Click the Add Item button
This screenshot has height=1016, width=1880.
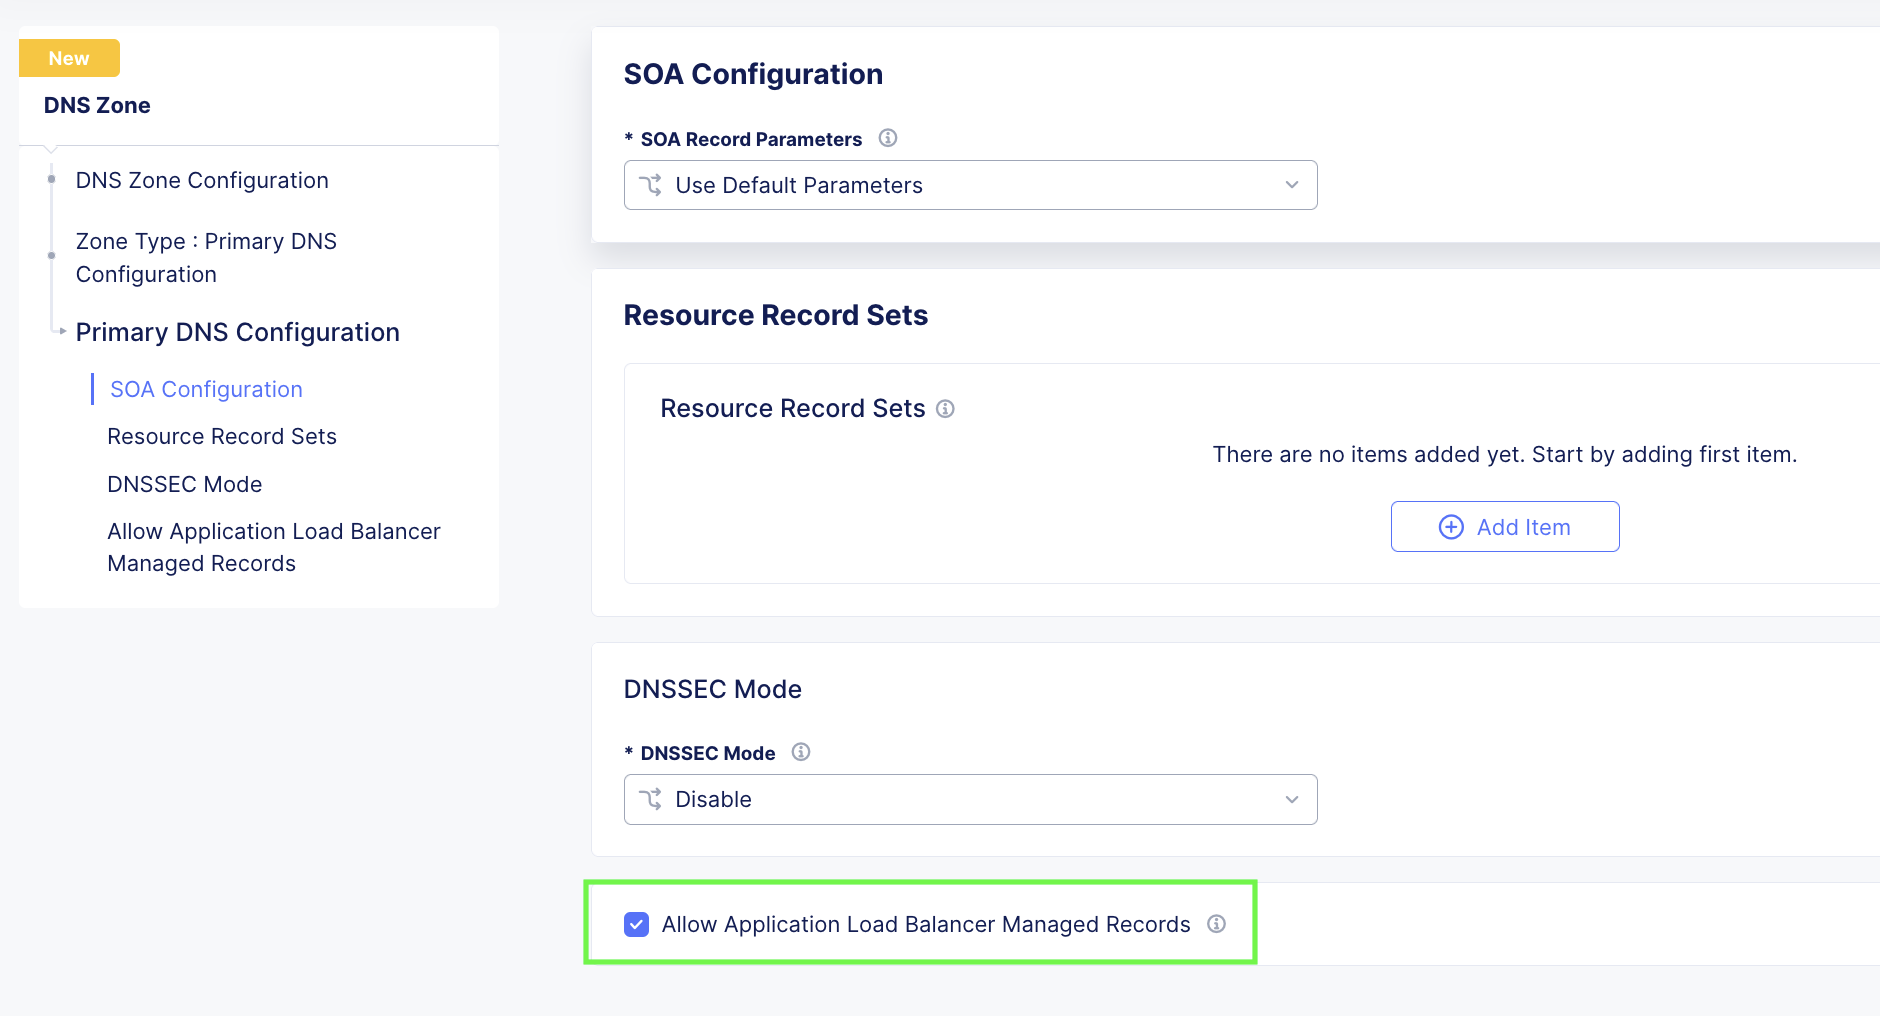pyautogui.click(x=1505, y=527)
